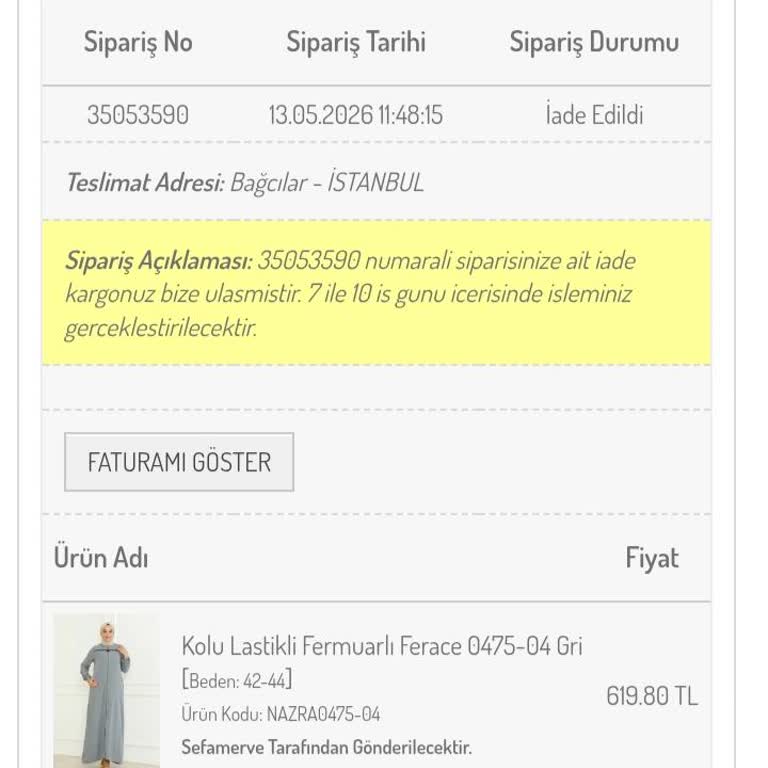Open Kolu Lastikli Fermuarlı Ferace product link
768x768 pixels.
(x=382, y=645)
